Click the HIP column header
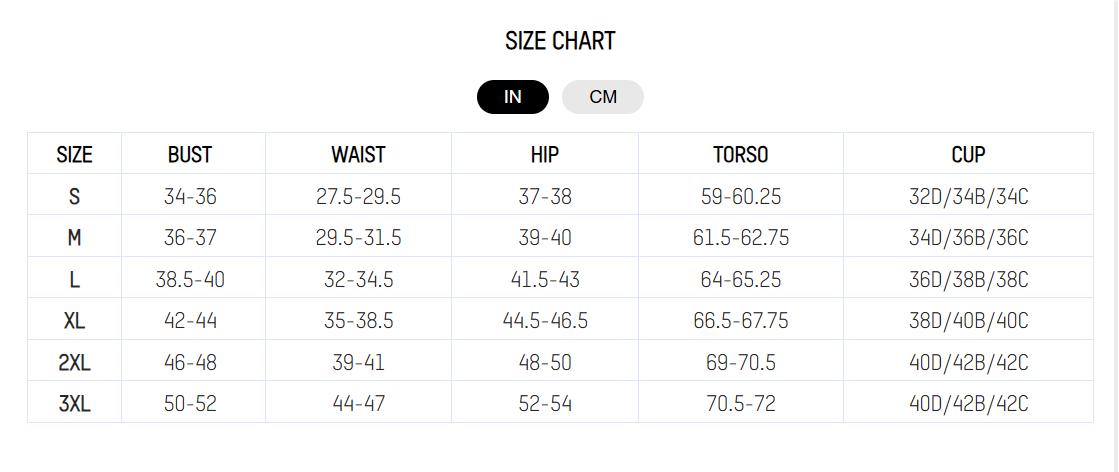 (545, 155)
